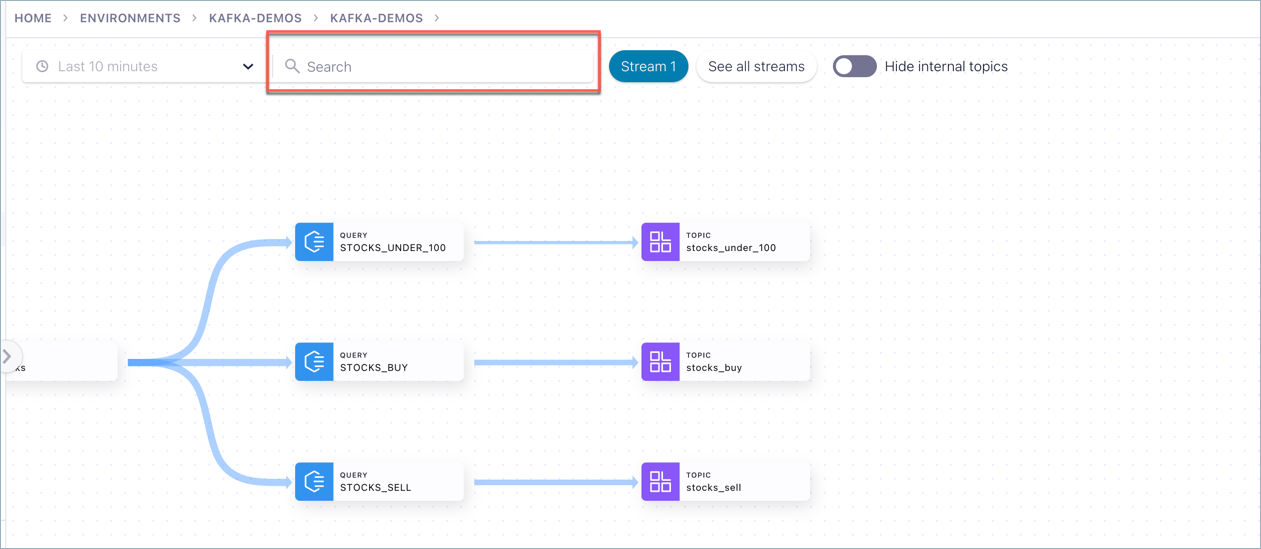Click the time range dropdown arrow
The width and height of the screenshot is (1261, 549).
coord(248,67)
